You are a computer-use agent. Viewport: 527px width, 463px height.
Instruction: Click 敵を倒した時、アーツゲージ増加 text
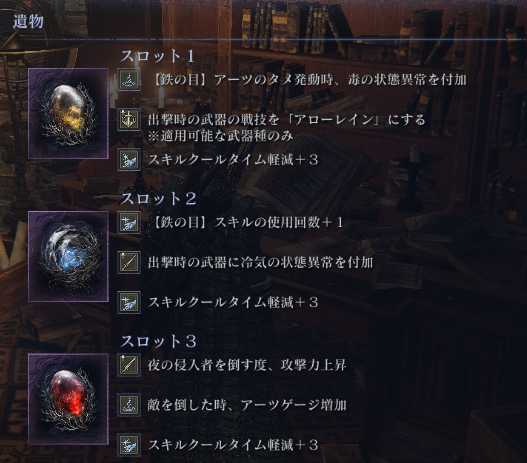point(247,405)
